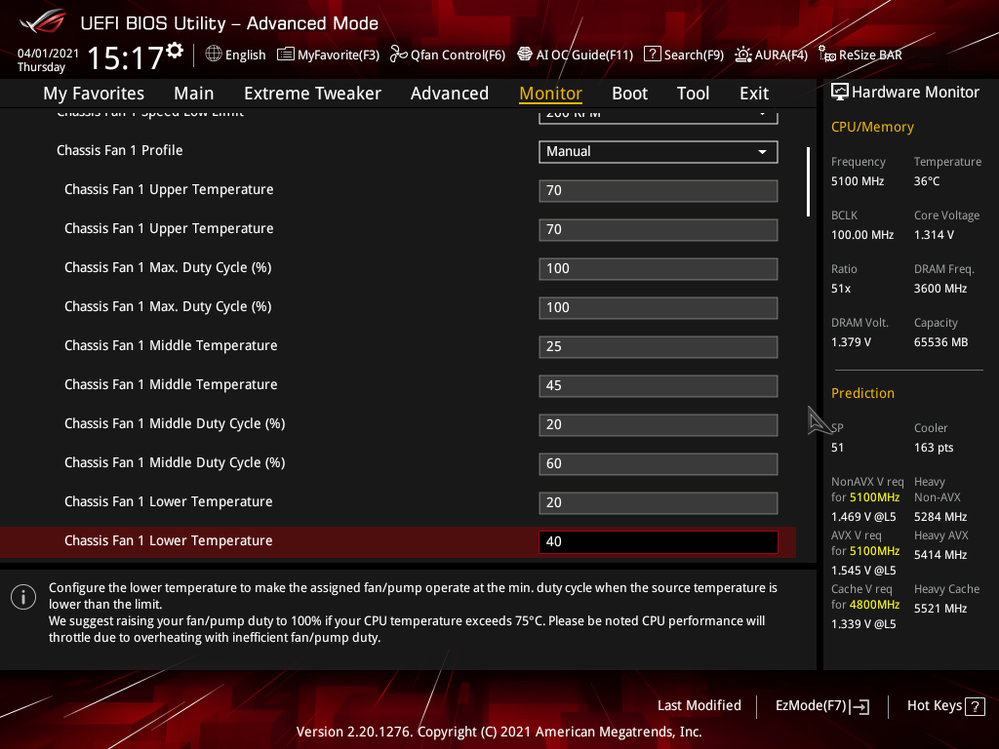Select the Advanced tab
The image size is (999, 749).
click(449, 93)
